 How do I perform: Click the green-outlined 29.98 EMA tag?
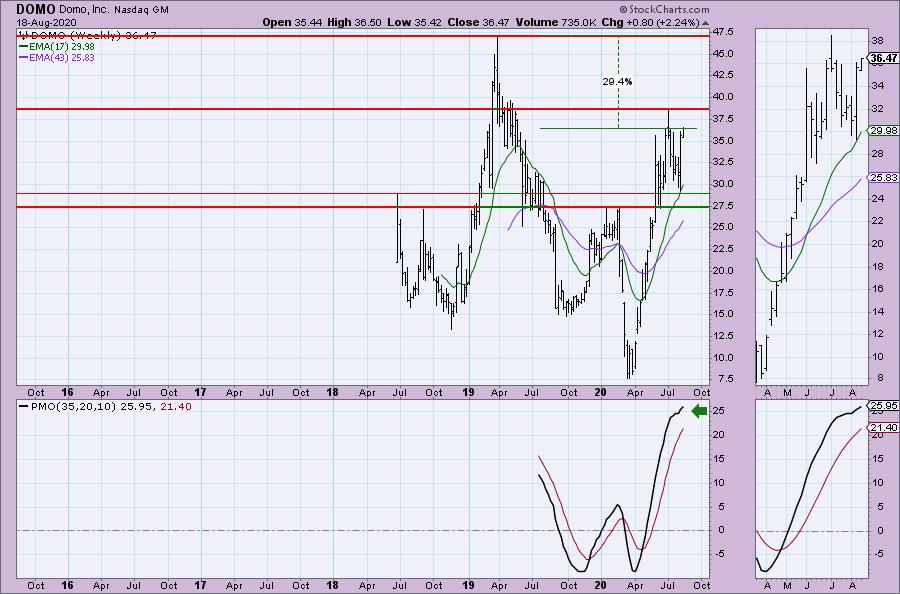(884, 131)
